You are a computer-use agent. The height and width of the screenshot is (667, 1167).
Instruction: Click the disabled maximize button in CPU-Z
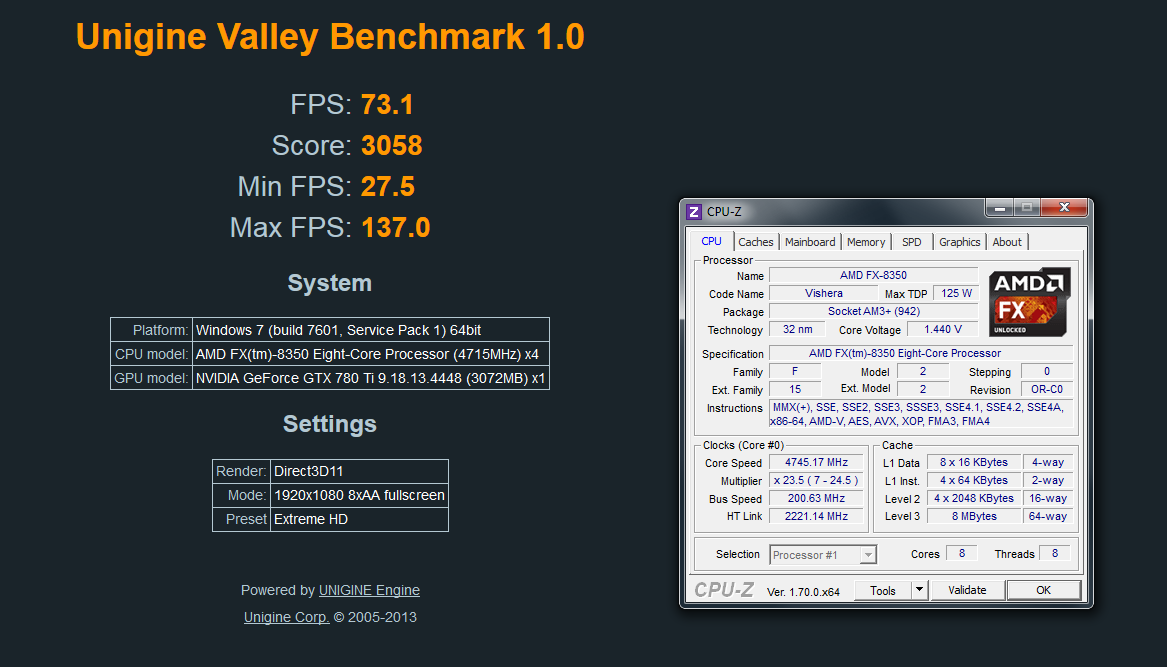click(x=1026, y=208)
